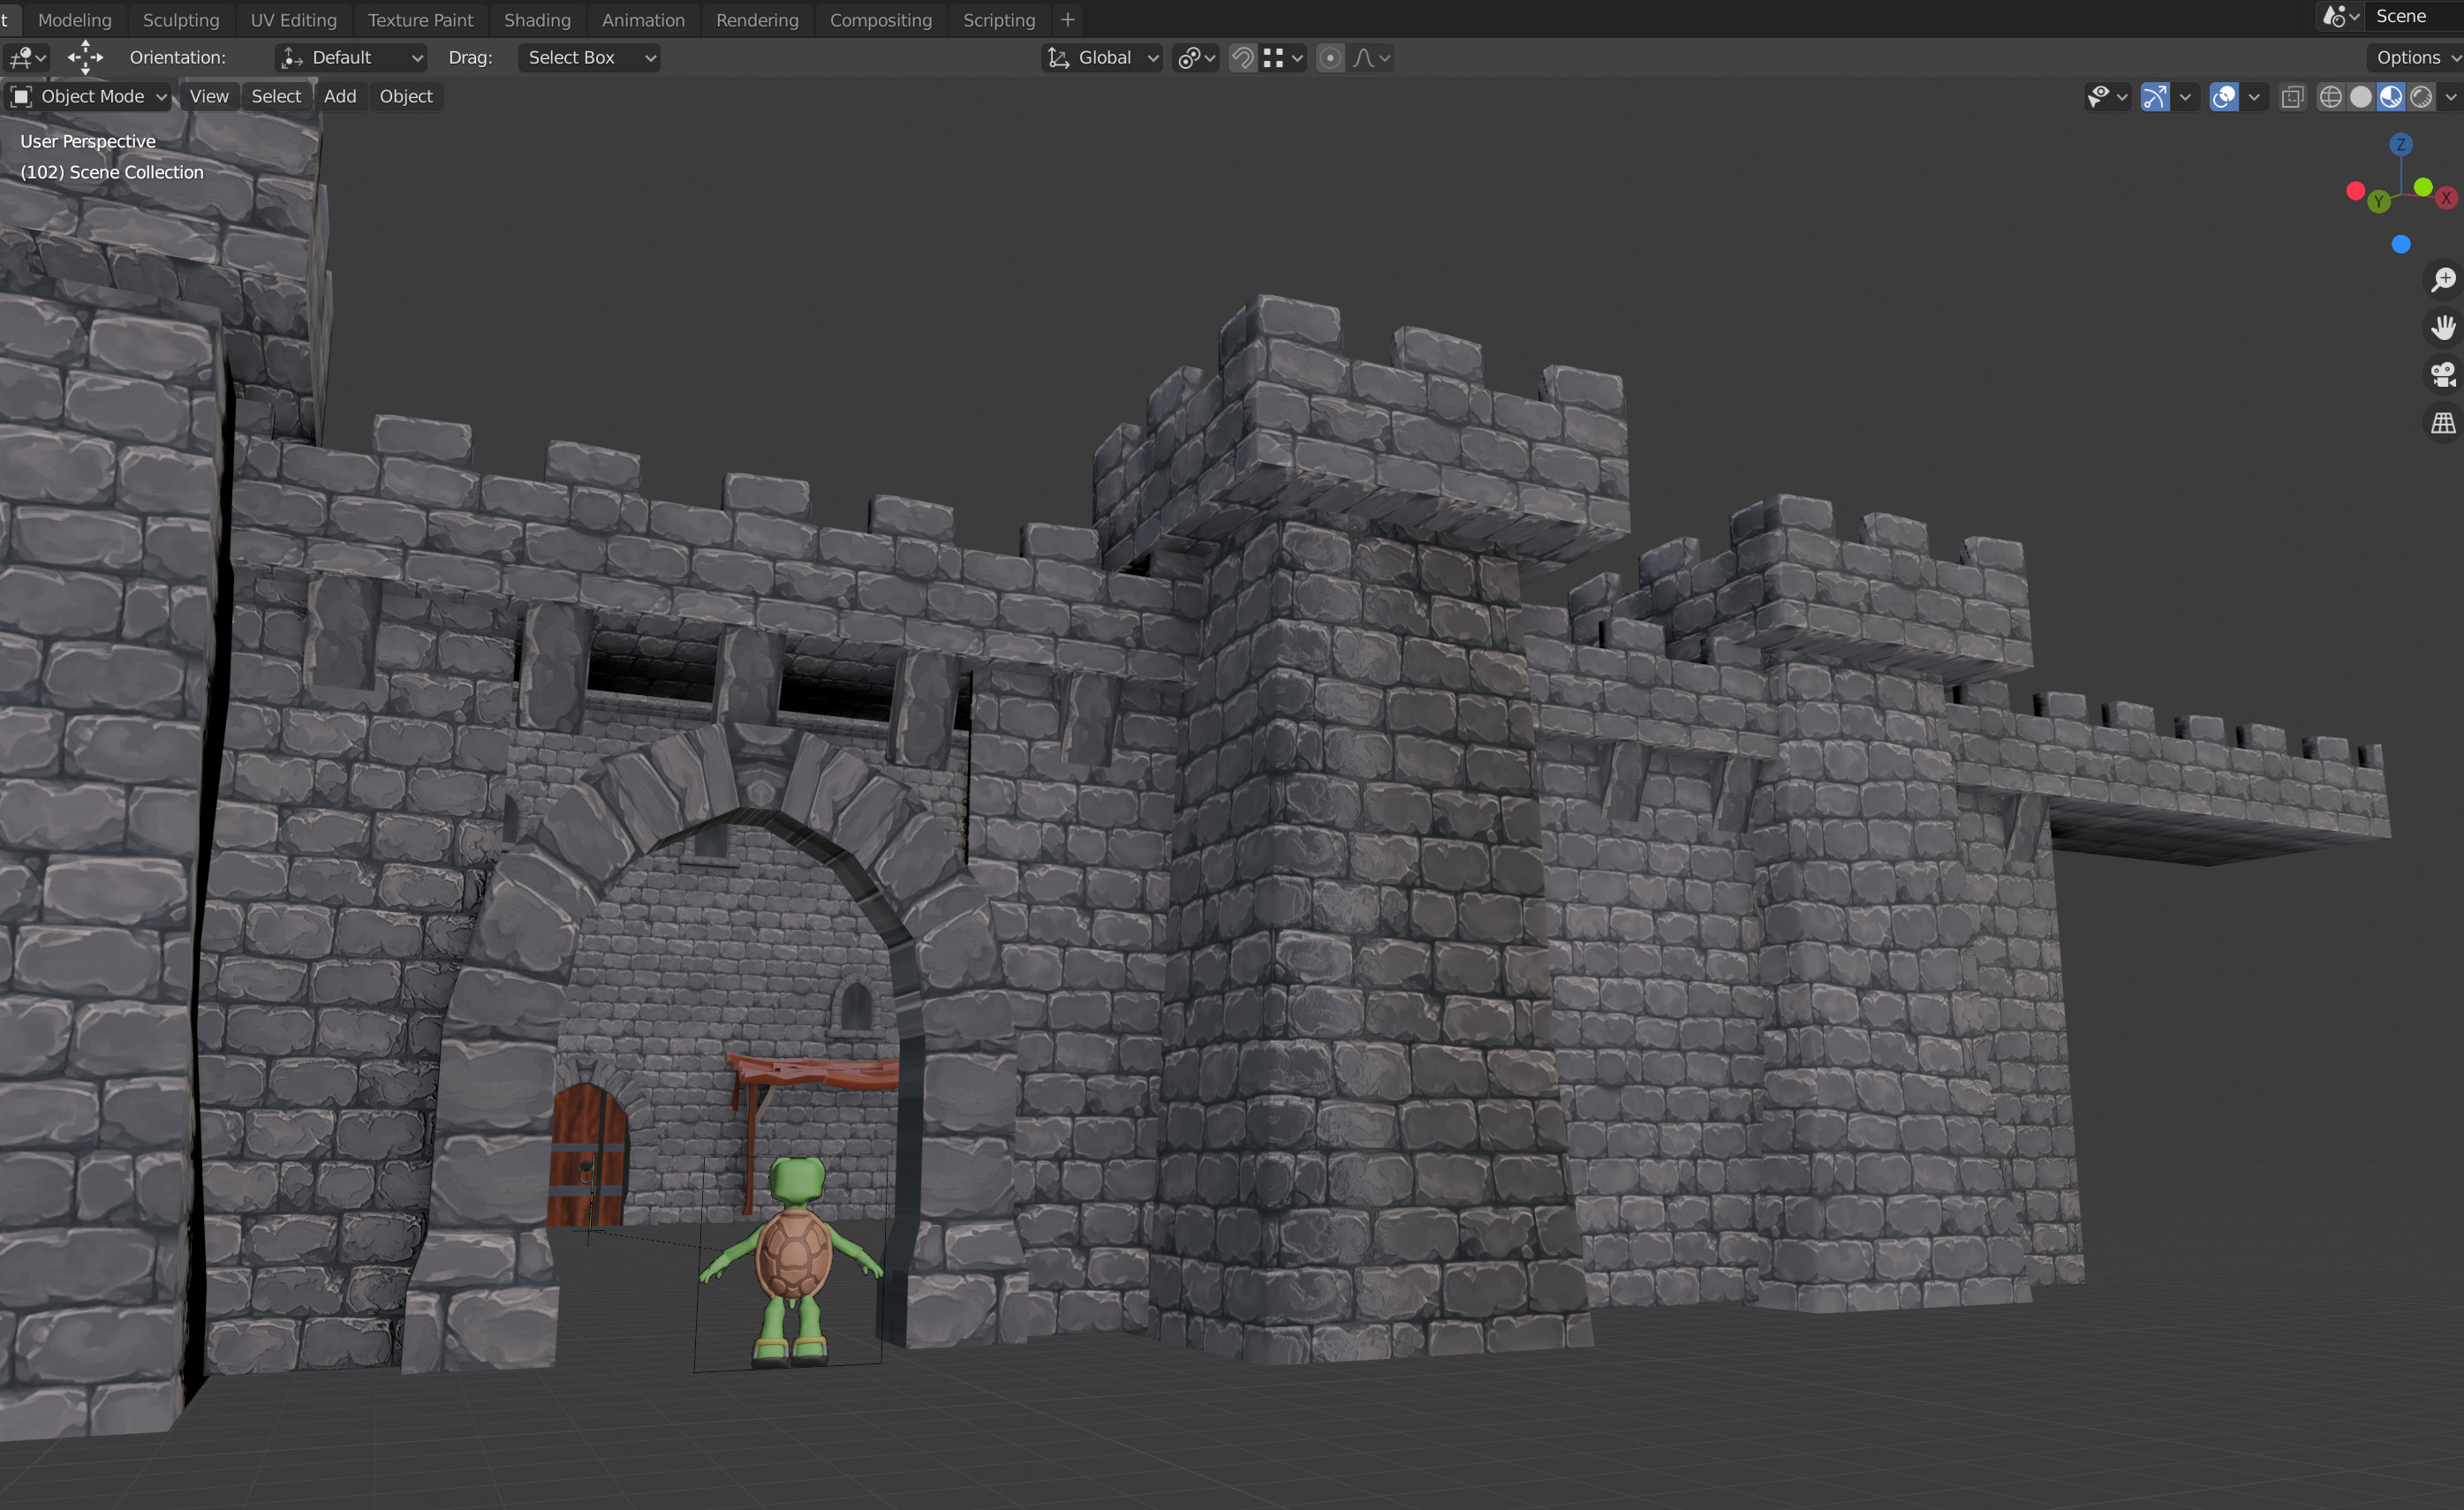Image resolution: width=2464 pixels, height=1510 pixels.
Task: Open the Rendering workspace tab
Action: (757, 20)
